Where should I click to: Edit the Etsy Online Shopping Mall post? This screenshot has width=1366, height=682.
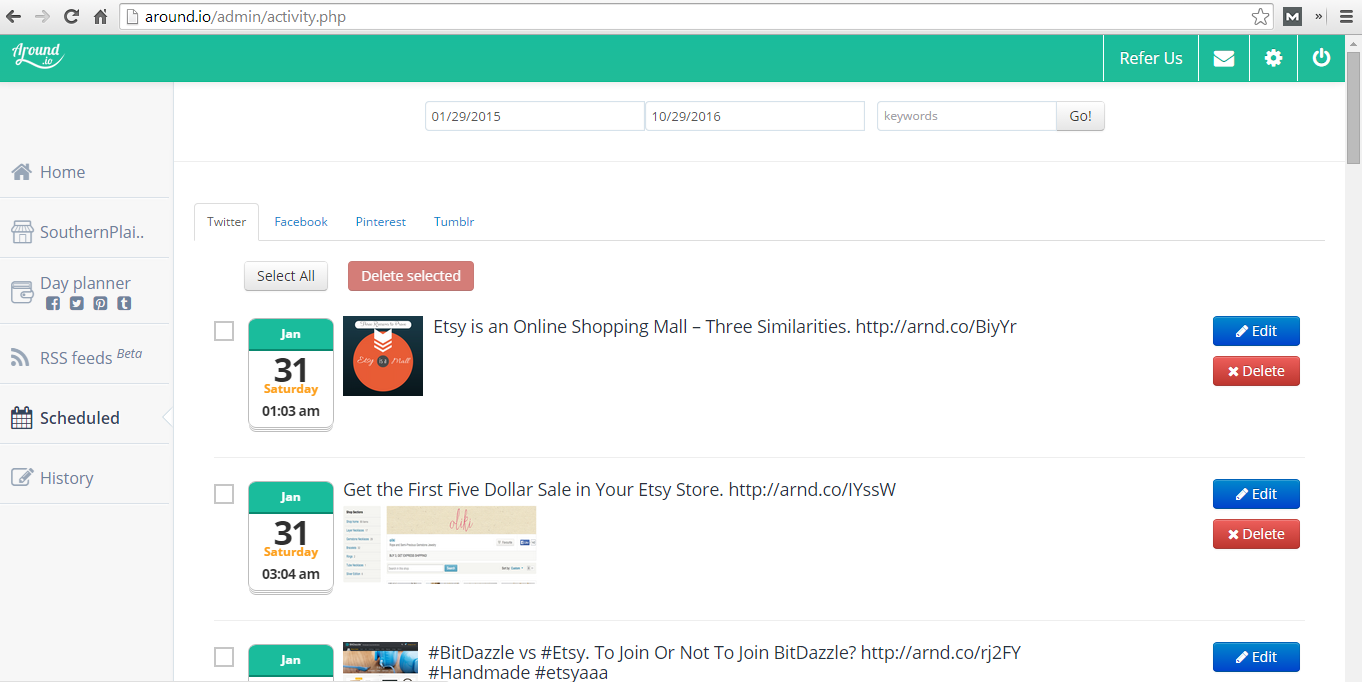(1256, 331)
